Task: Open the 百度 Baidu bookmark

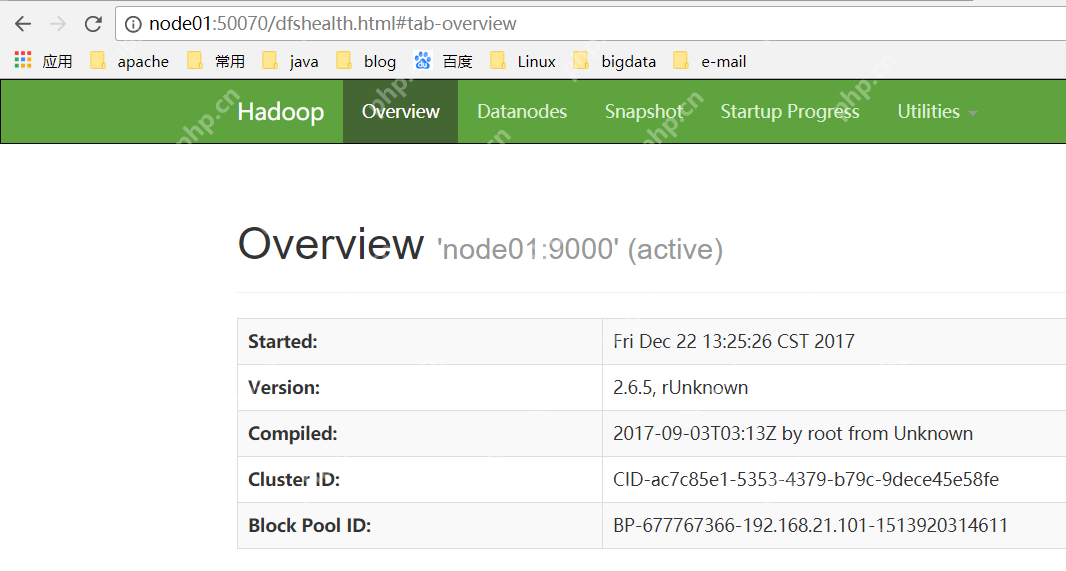Action: pyautogui.click(x=443, y=61)
